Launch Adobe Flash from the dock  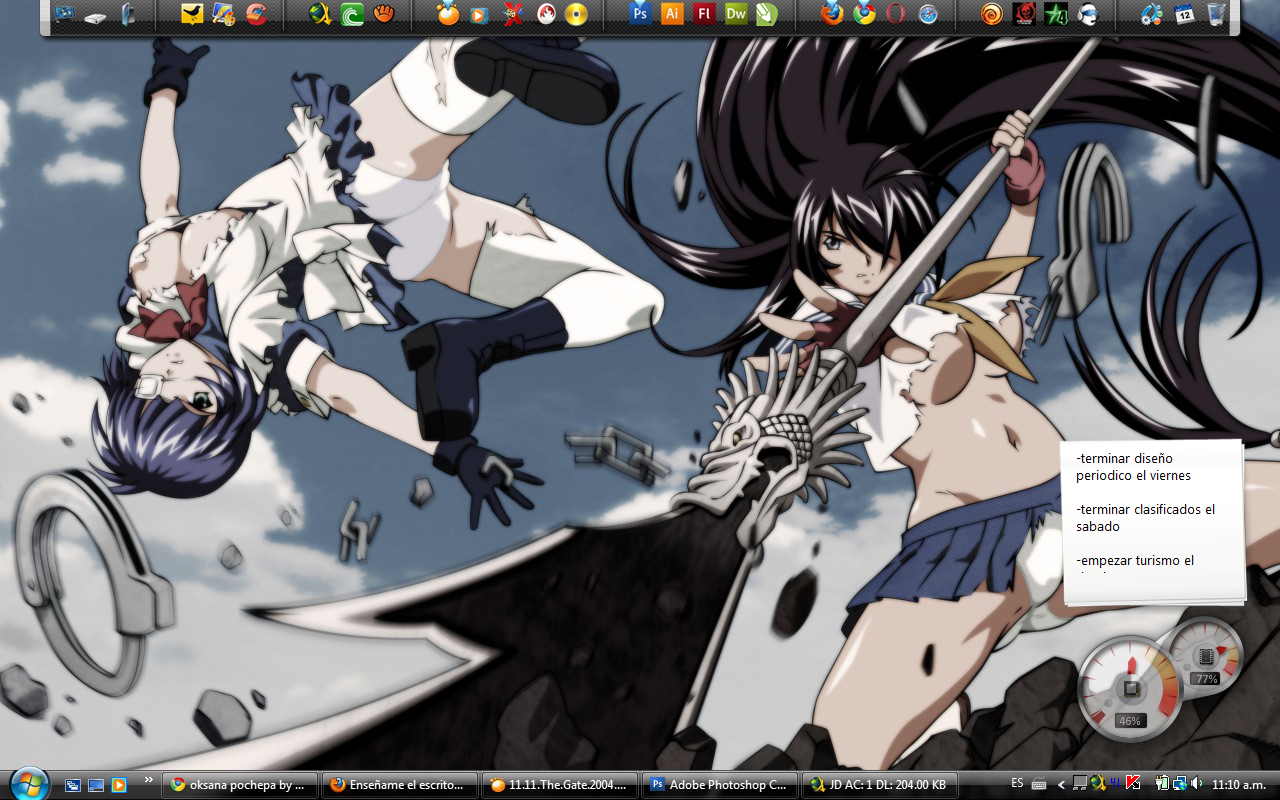pyautogui.click(x=705, y=14)
